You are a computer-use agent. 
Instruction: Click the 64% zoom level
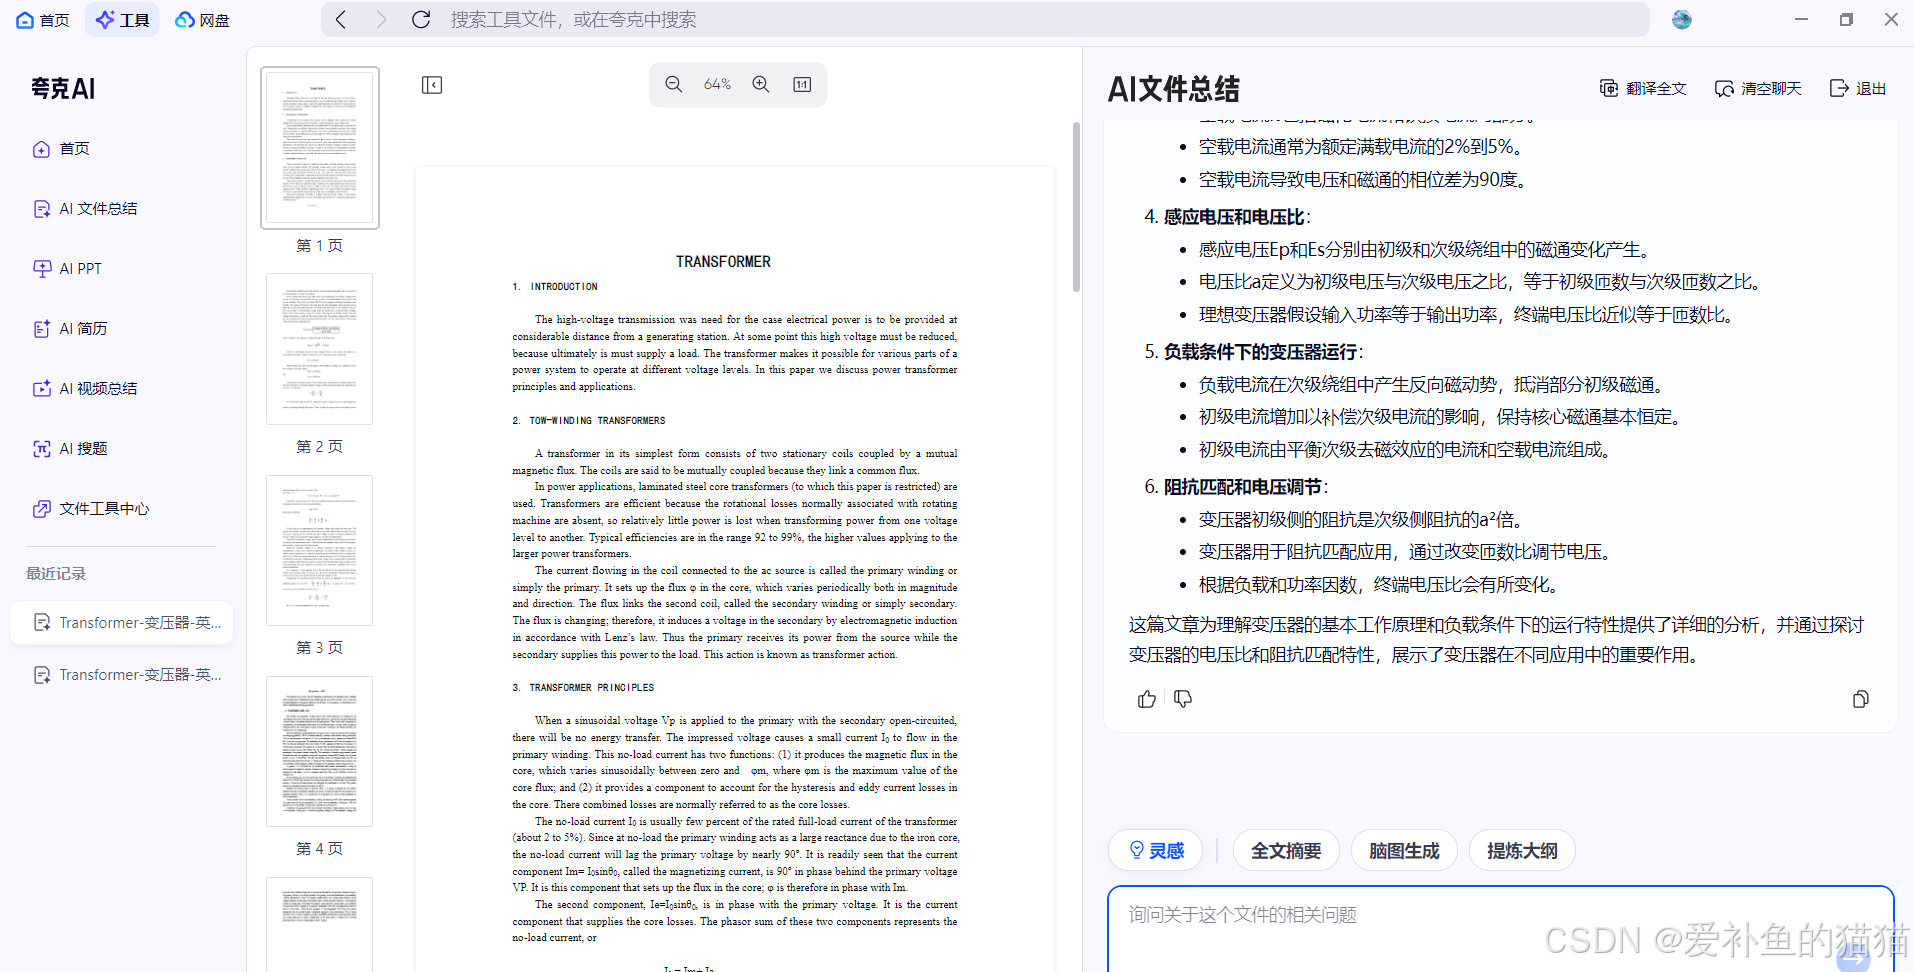tap(717, 85)
